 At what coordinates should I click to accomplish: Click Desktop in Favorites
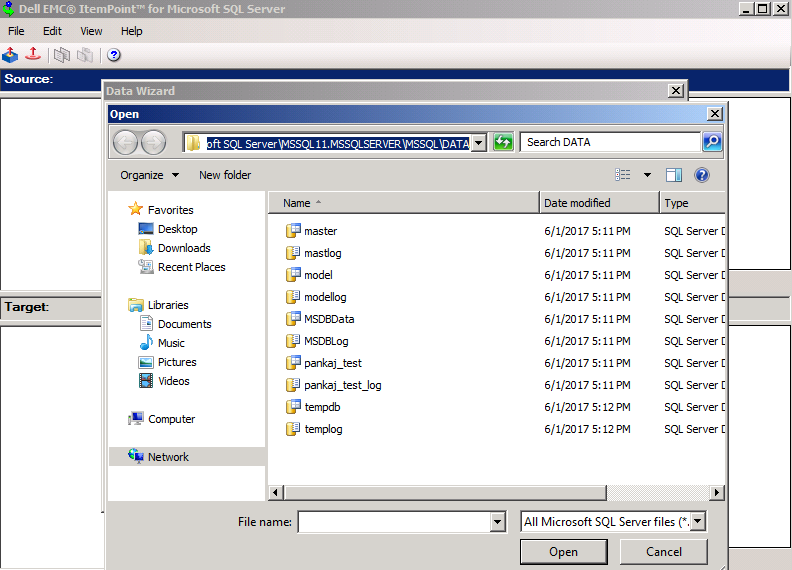[177, 229]
